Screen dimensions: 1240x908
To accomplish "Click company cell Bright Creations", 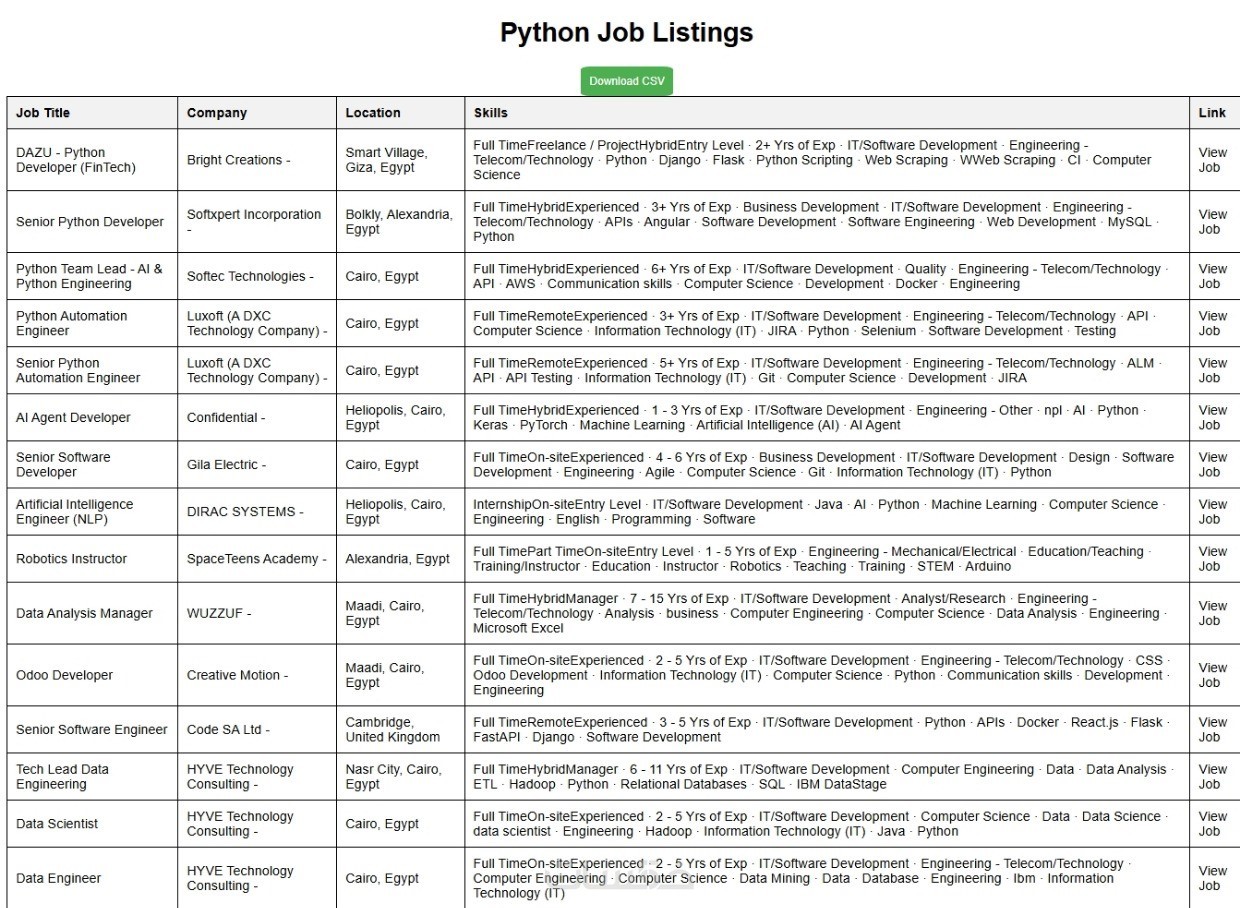I will (257, 160).
